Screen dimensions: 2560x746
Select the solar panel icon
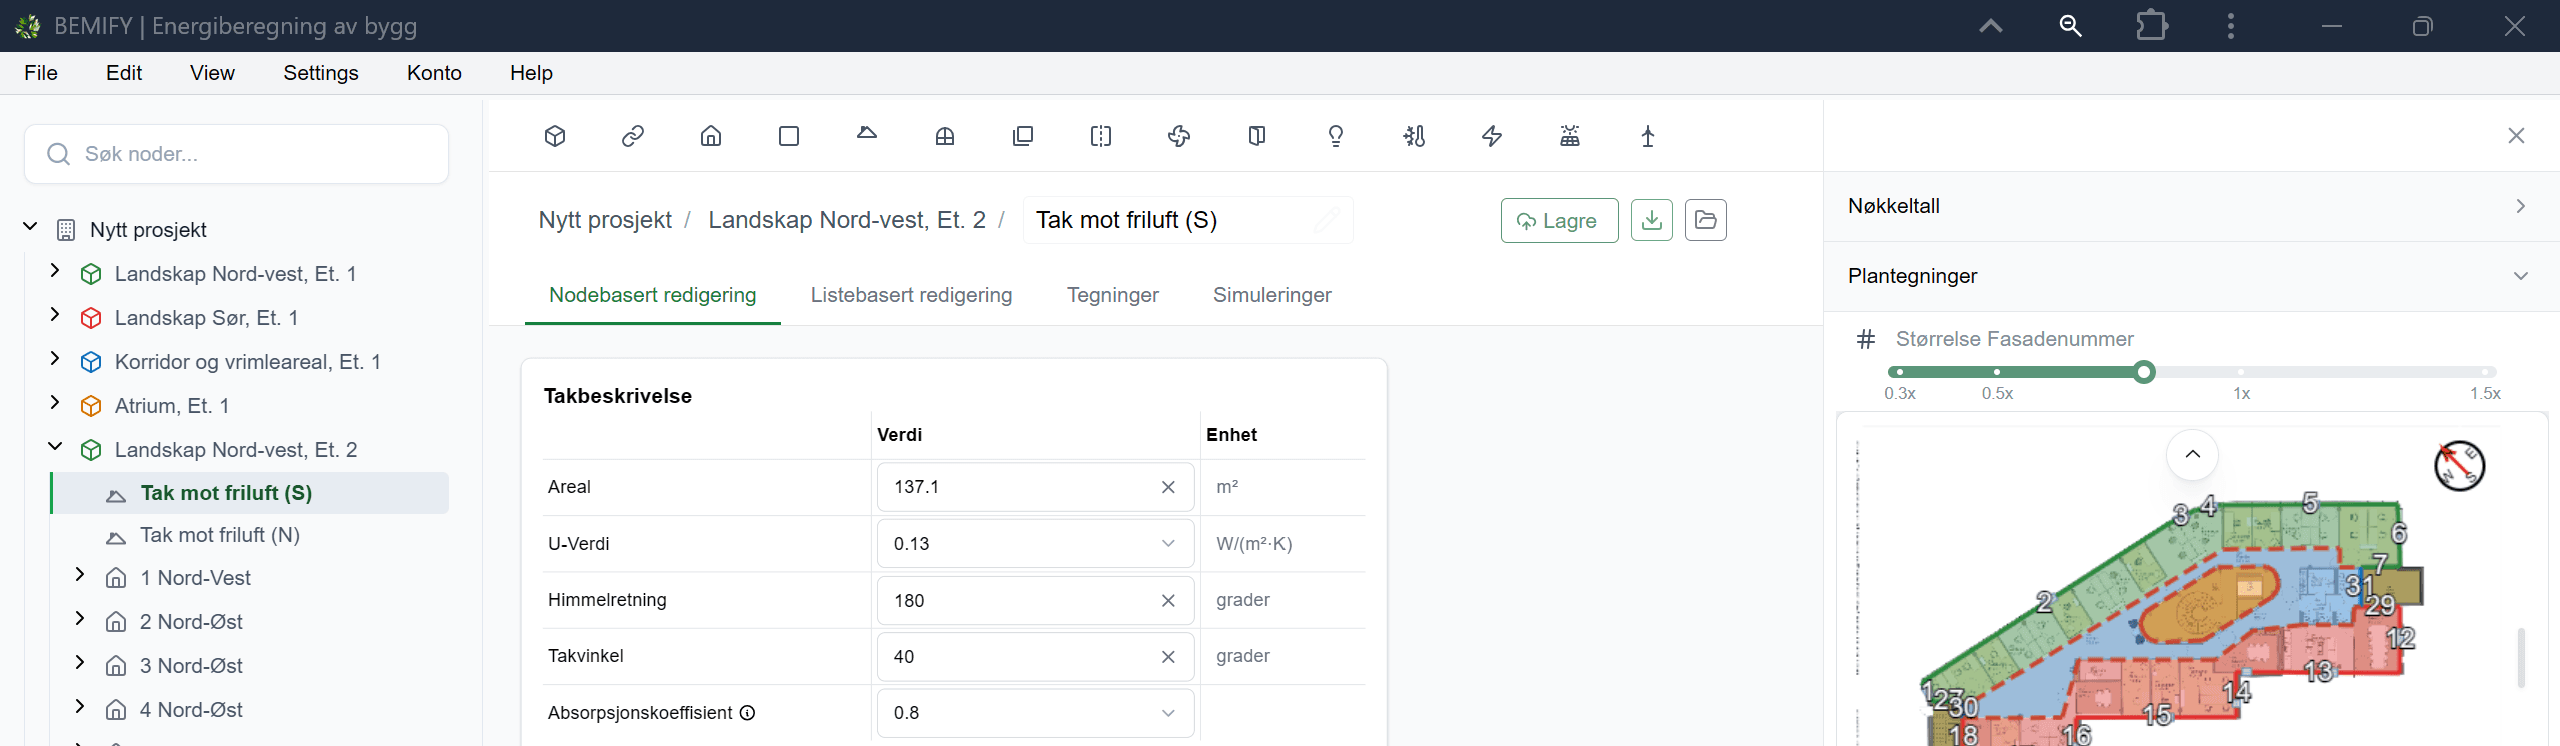click(x=1569, y=136)
